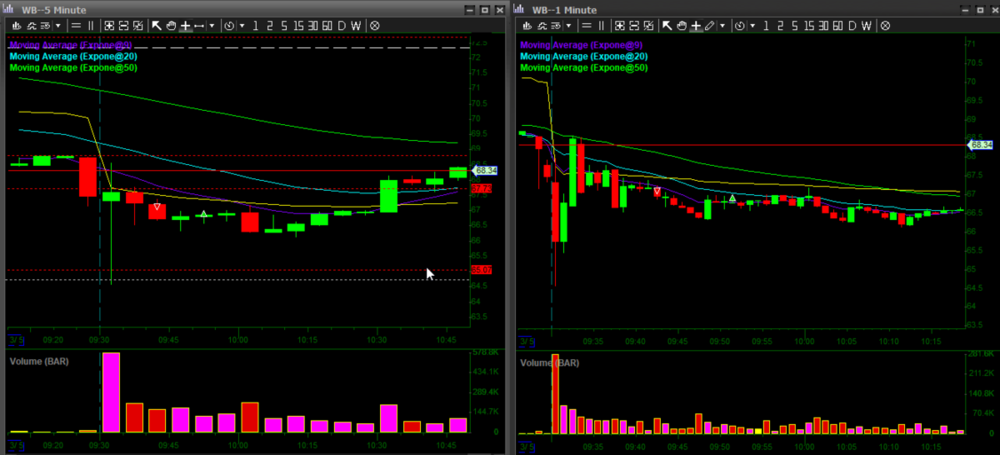Click the horizontal lines icon in 5 Minute toolbar

(x=74, y=25)
